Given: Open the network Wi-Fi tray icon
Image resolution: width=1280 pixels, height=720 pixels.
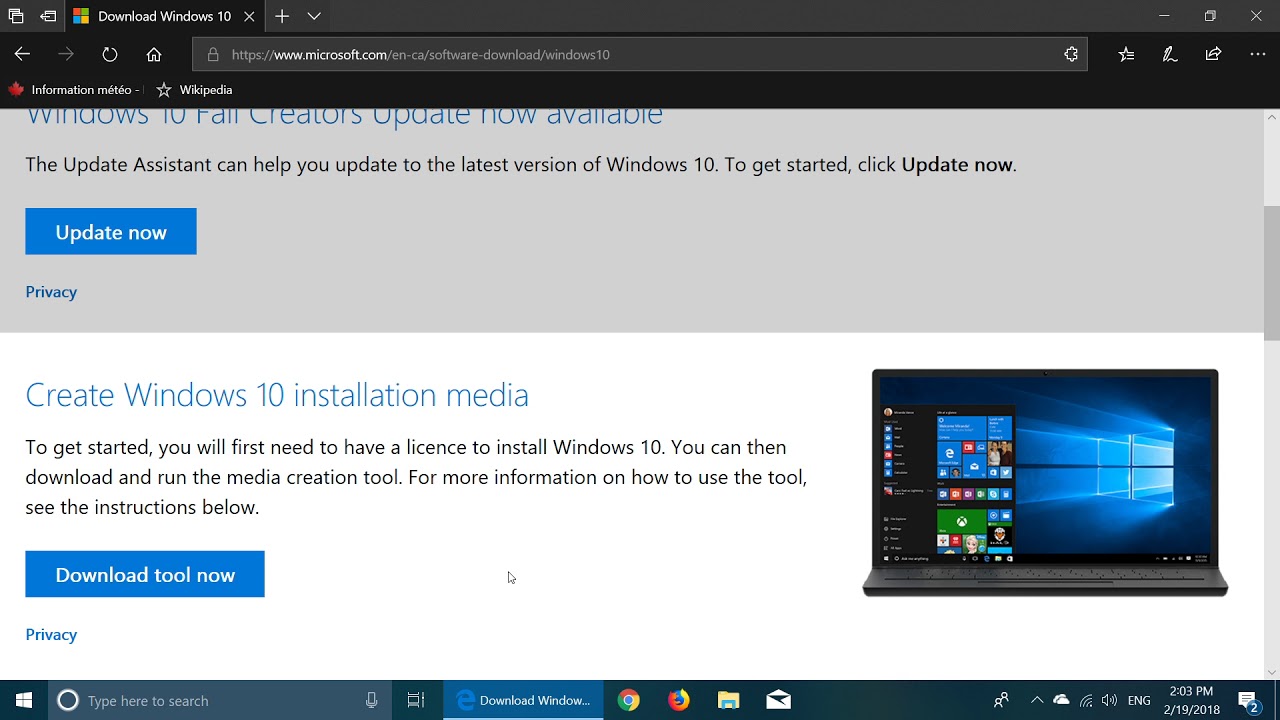Looking at the screenshot, I should point(1086,700).
